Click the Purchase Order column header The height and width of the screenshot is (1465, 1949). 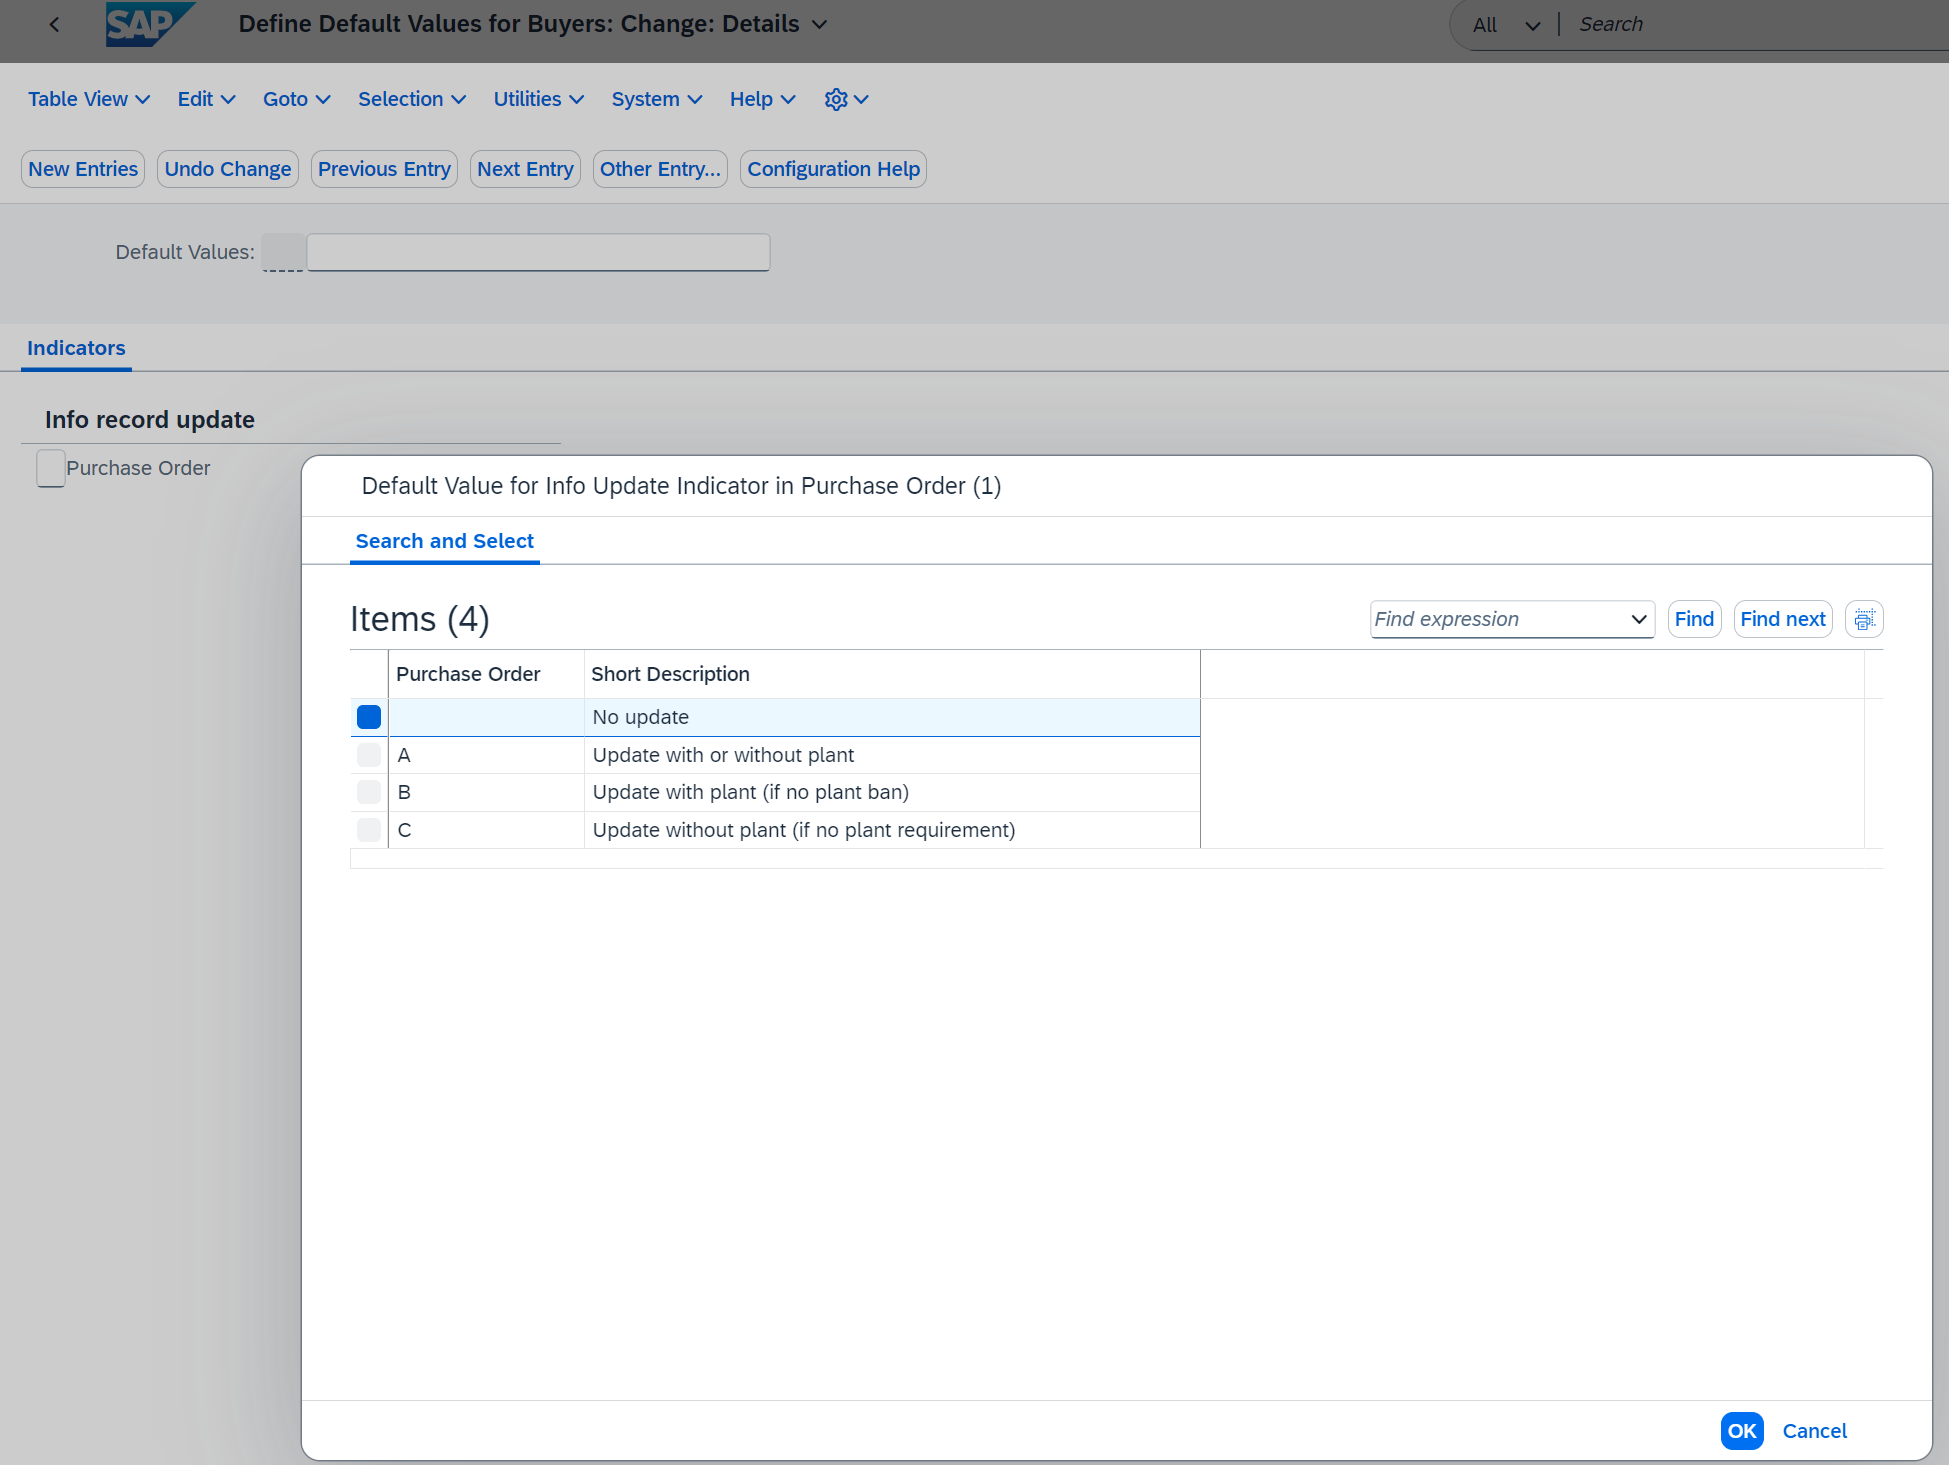pyautogui.click(x=486, y=674)
